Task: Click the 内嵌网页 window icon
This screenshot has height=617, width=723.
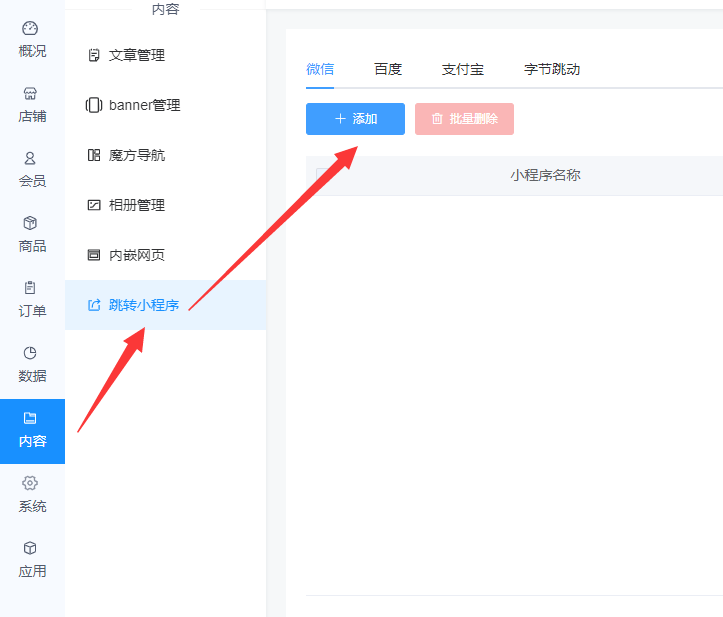Action: [94, 255]
